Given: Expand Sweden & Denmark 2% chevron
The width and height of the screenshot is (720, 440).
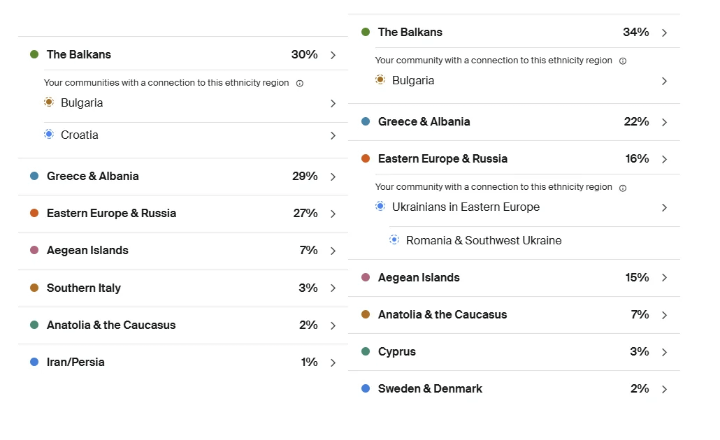Looking at the screenshot, I should point(664,389).
